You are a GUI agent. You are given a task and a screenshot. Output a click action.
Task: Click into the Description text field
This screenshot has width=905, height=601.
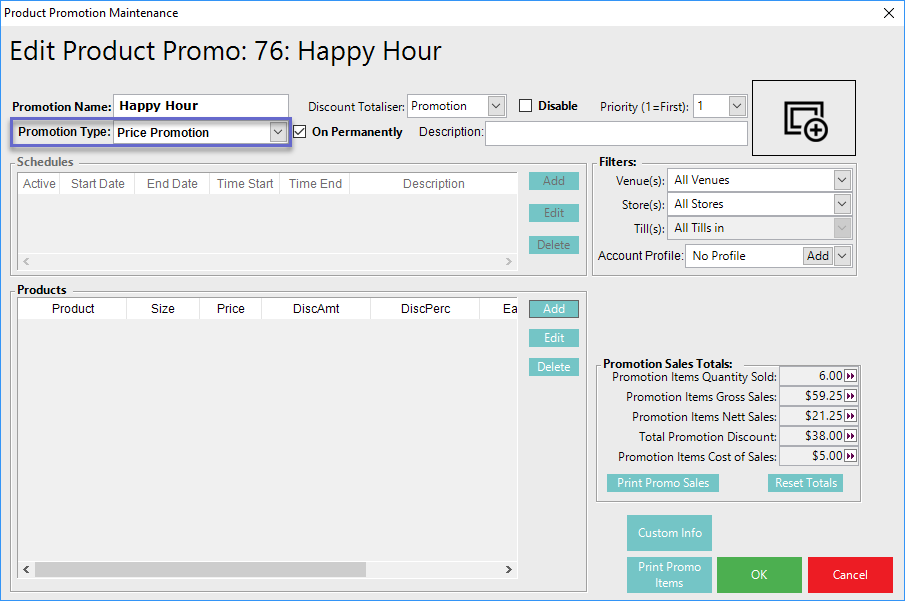click(615, 133)
